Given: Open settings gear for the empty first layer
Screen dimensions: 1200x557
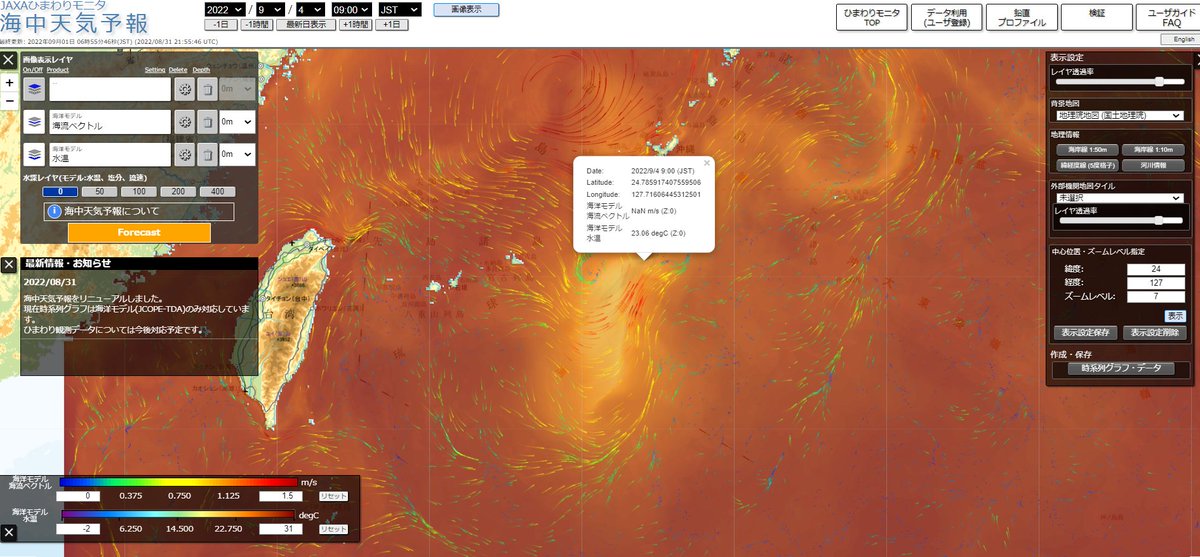Looking at the screenshot, I should click(184, 89).
